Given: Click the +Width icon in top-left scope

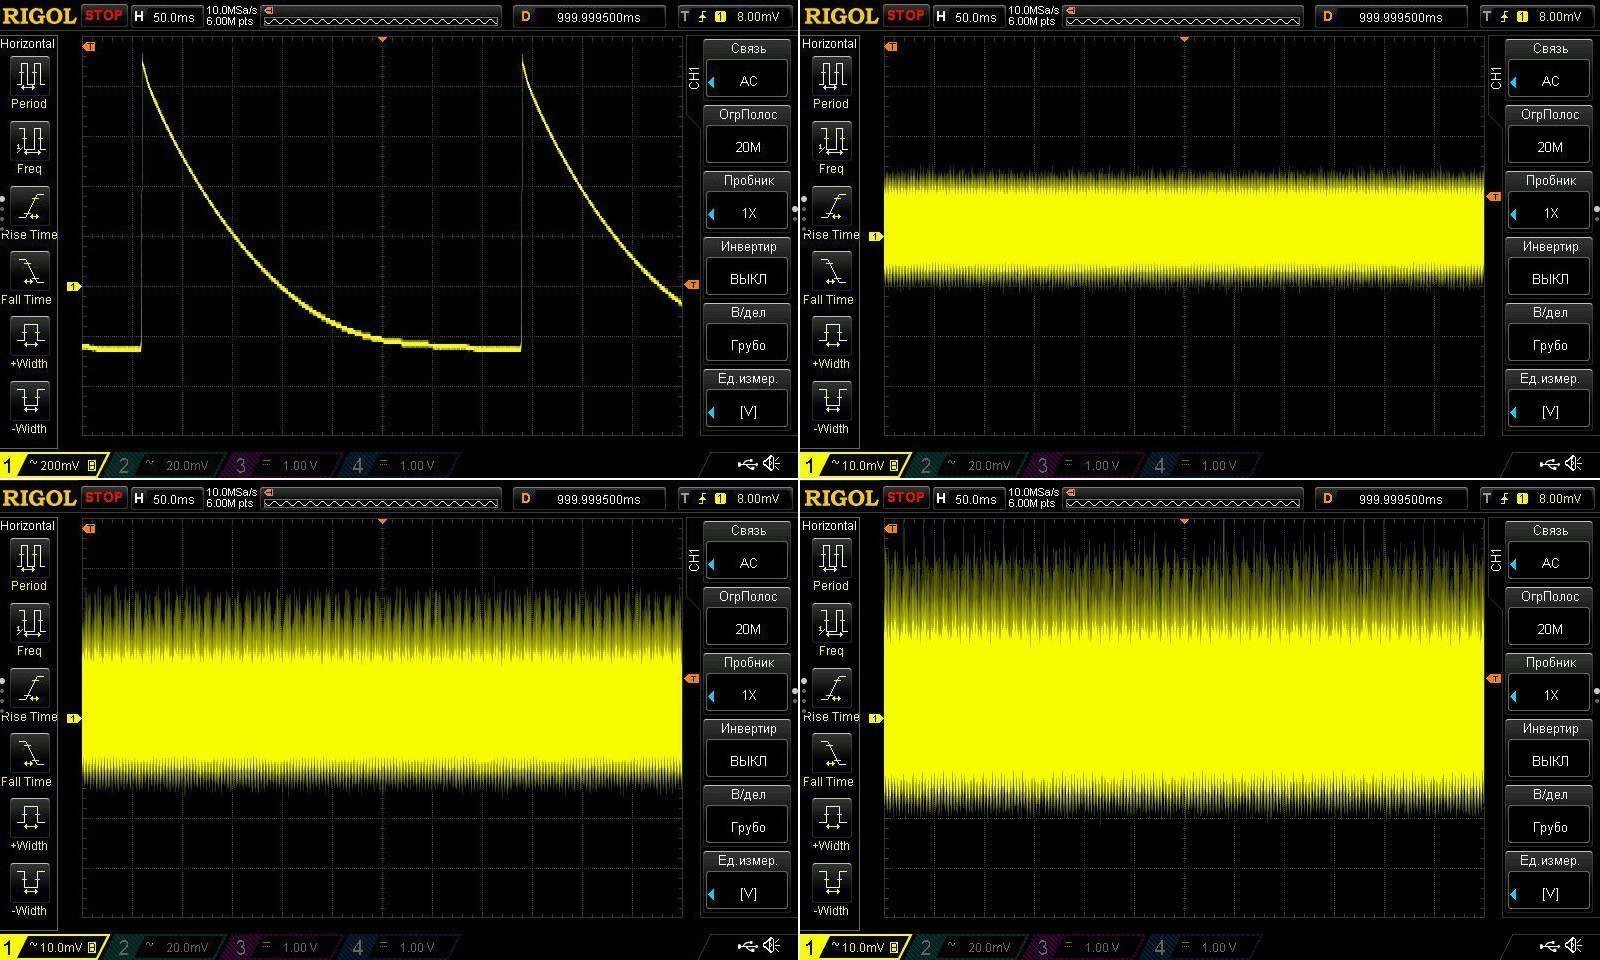Looking at the screenshot, I should coord(29,336).
